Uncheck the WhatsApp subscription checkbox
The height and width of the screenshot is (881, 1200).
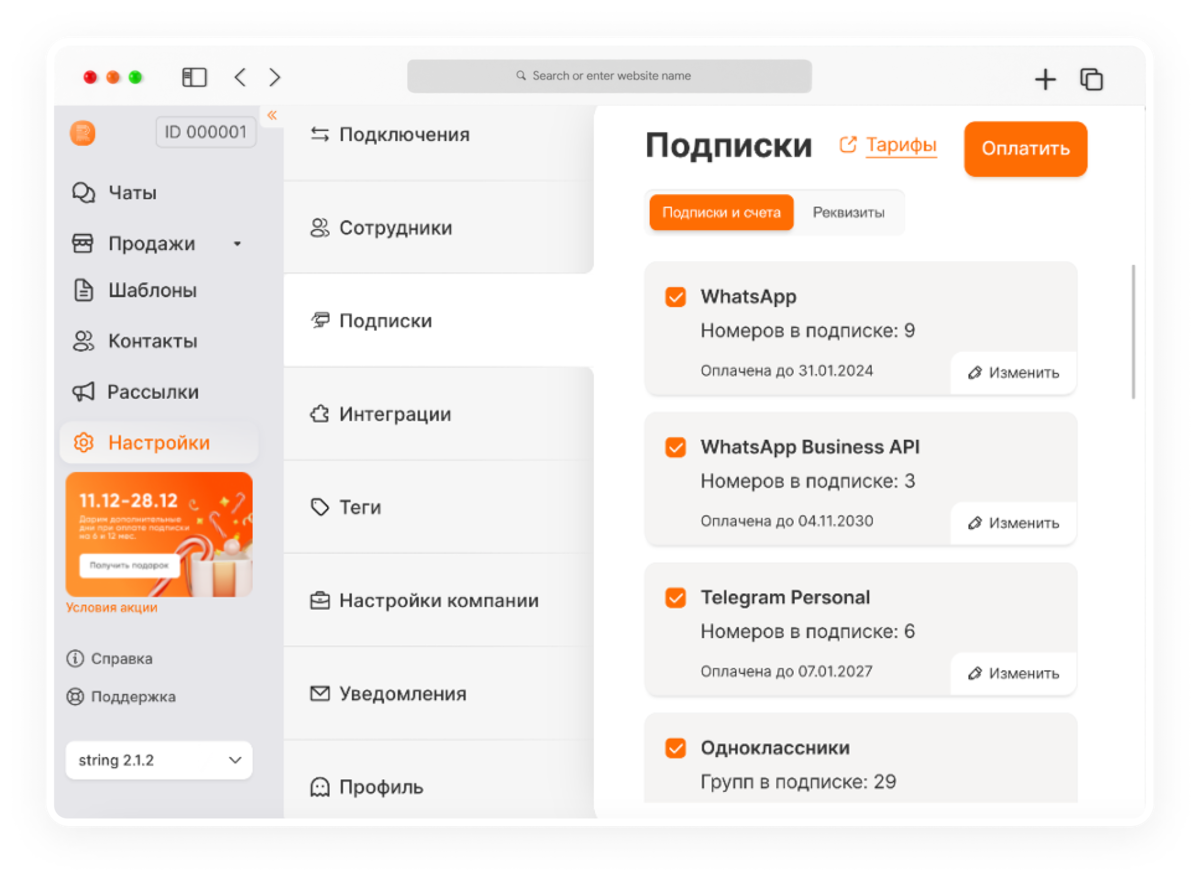[675, 297]
